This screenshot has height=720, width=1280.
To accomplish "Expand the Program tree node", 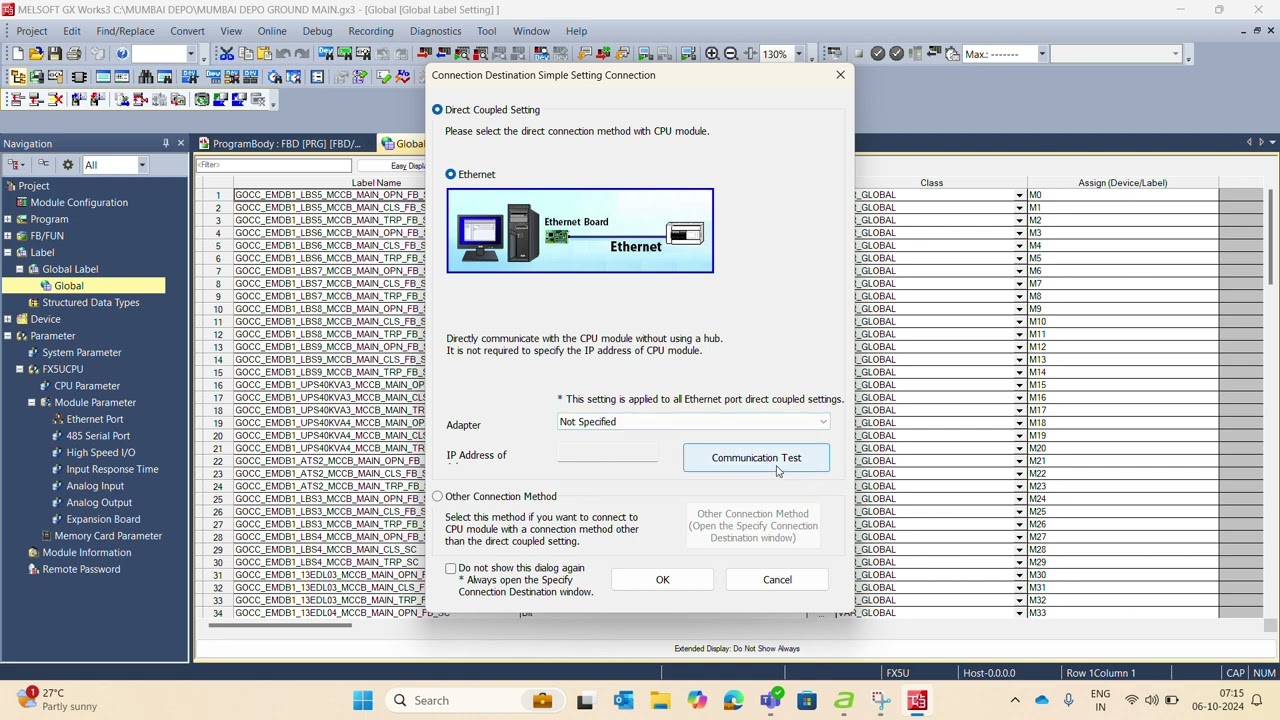I will coord(7,219).
